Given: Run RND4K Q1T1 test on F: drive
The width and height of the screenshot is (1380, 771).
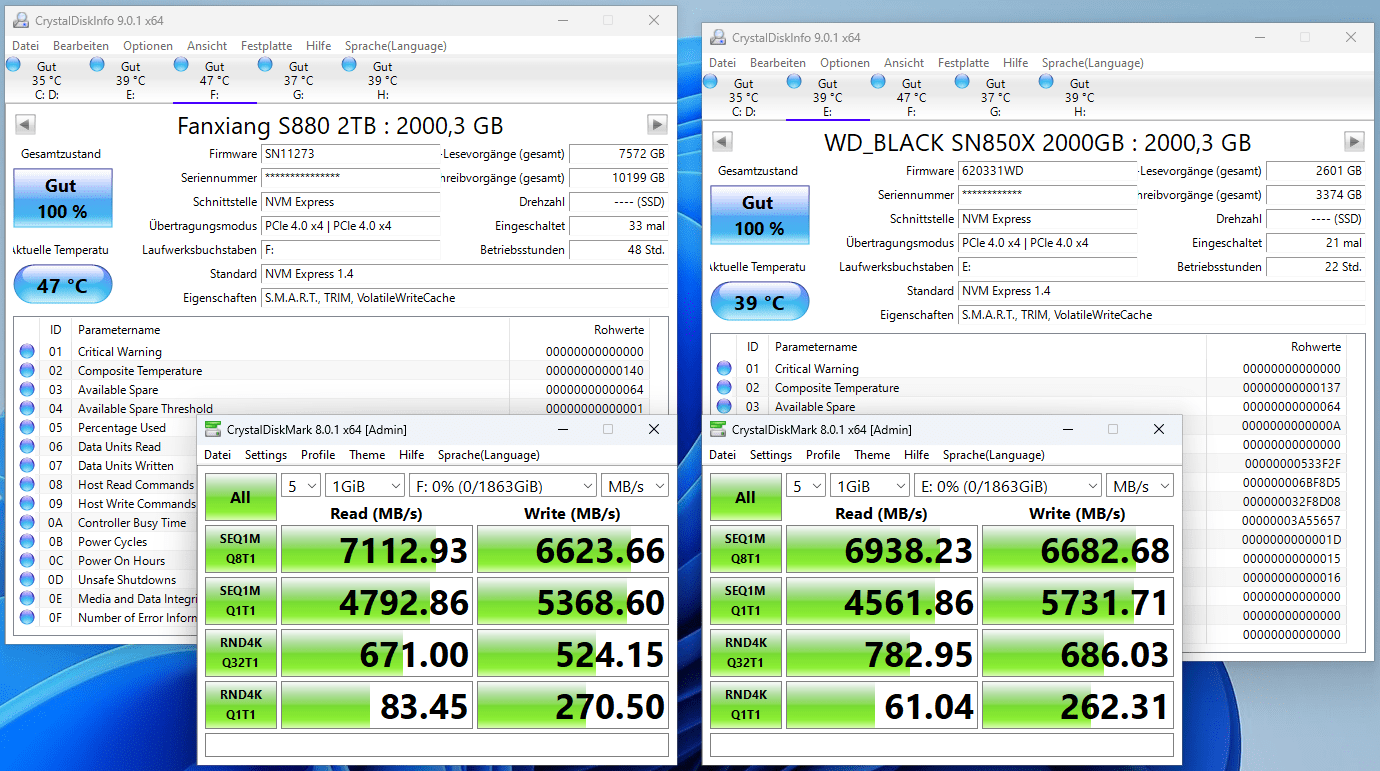Looking at the screenshot, I should click(240, 705).
